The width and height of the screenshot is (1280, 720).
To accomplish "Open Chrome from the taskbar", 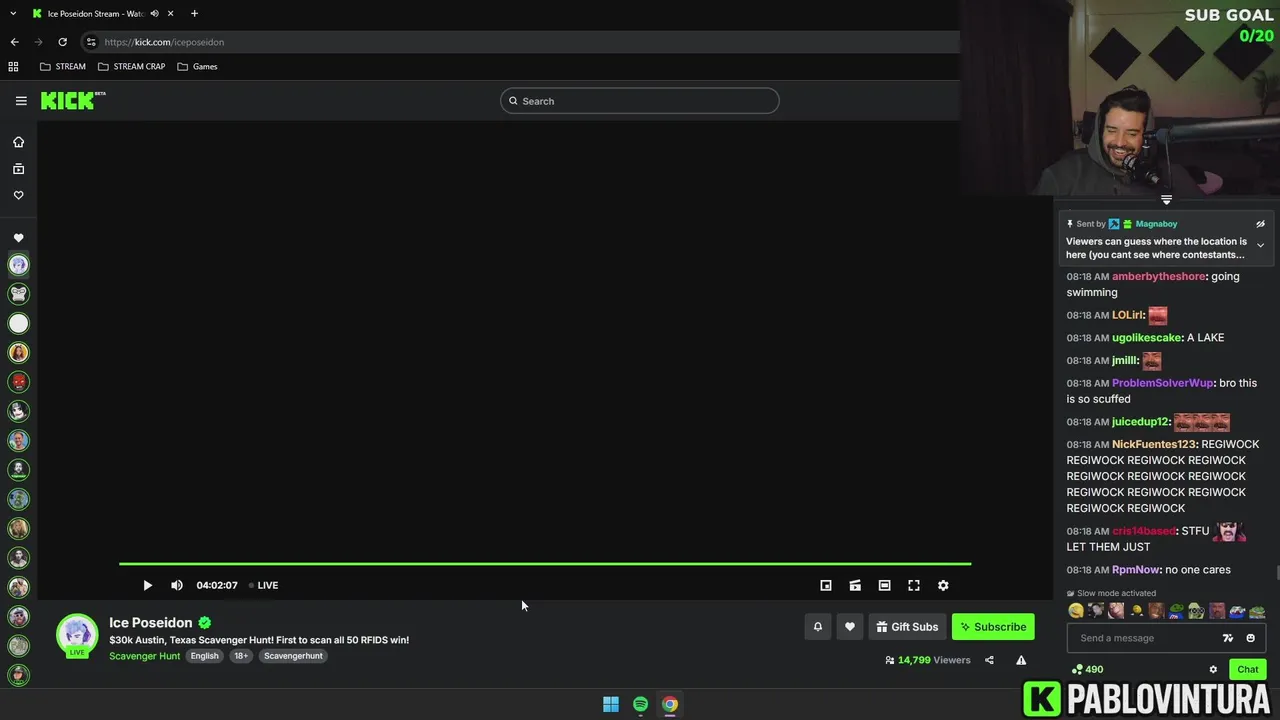I will point(670,704).
